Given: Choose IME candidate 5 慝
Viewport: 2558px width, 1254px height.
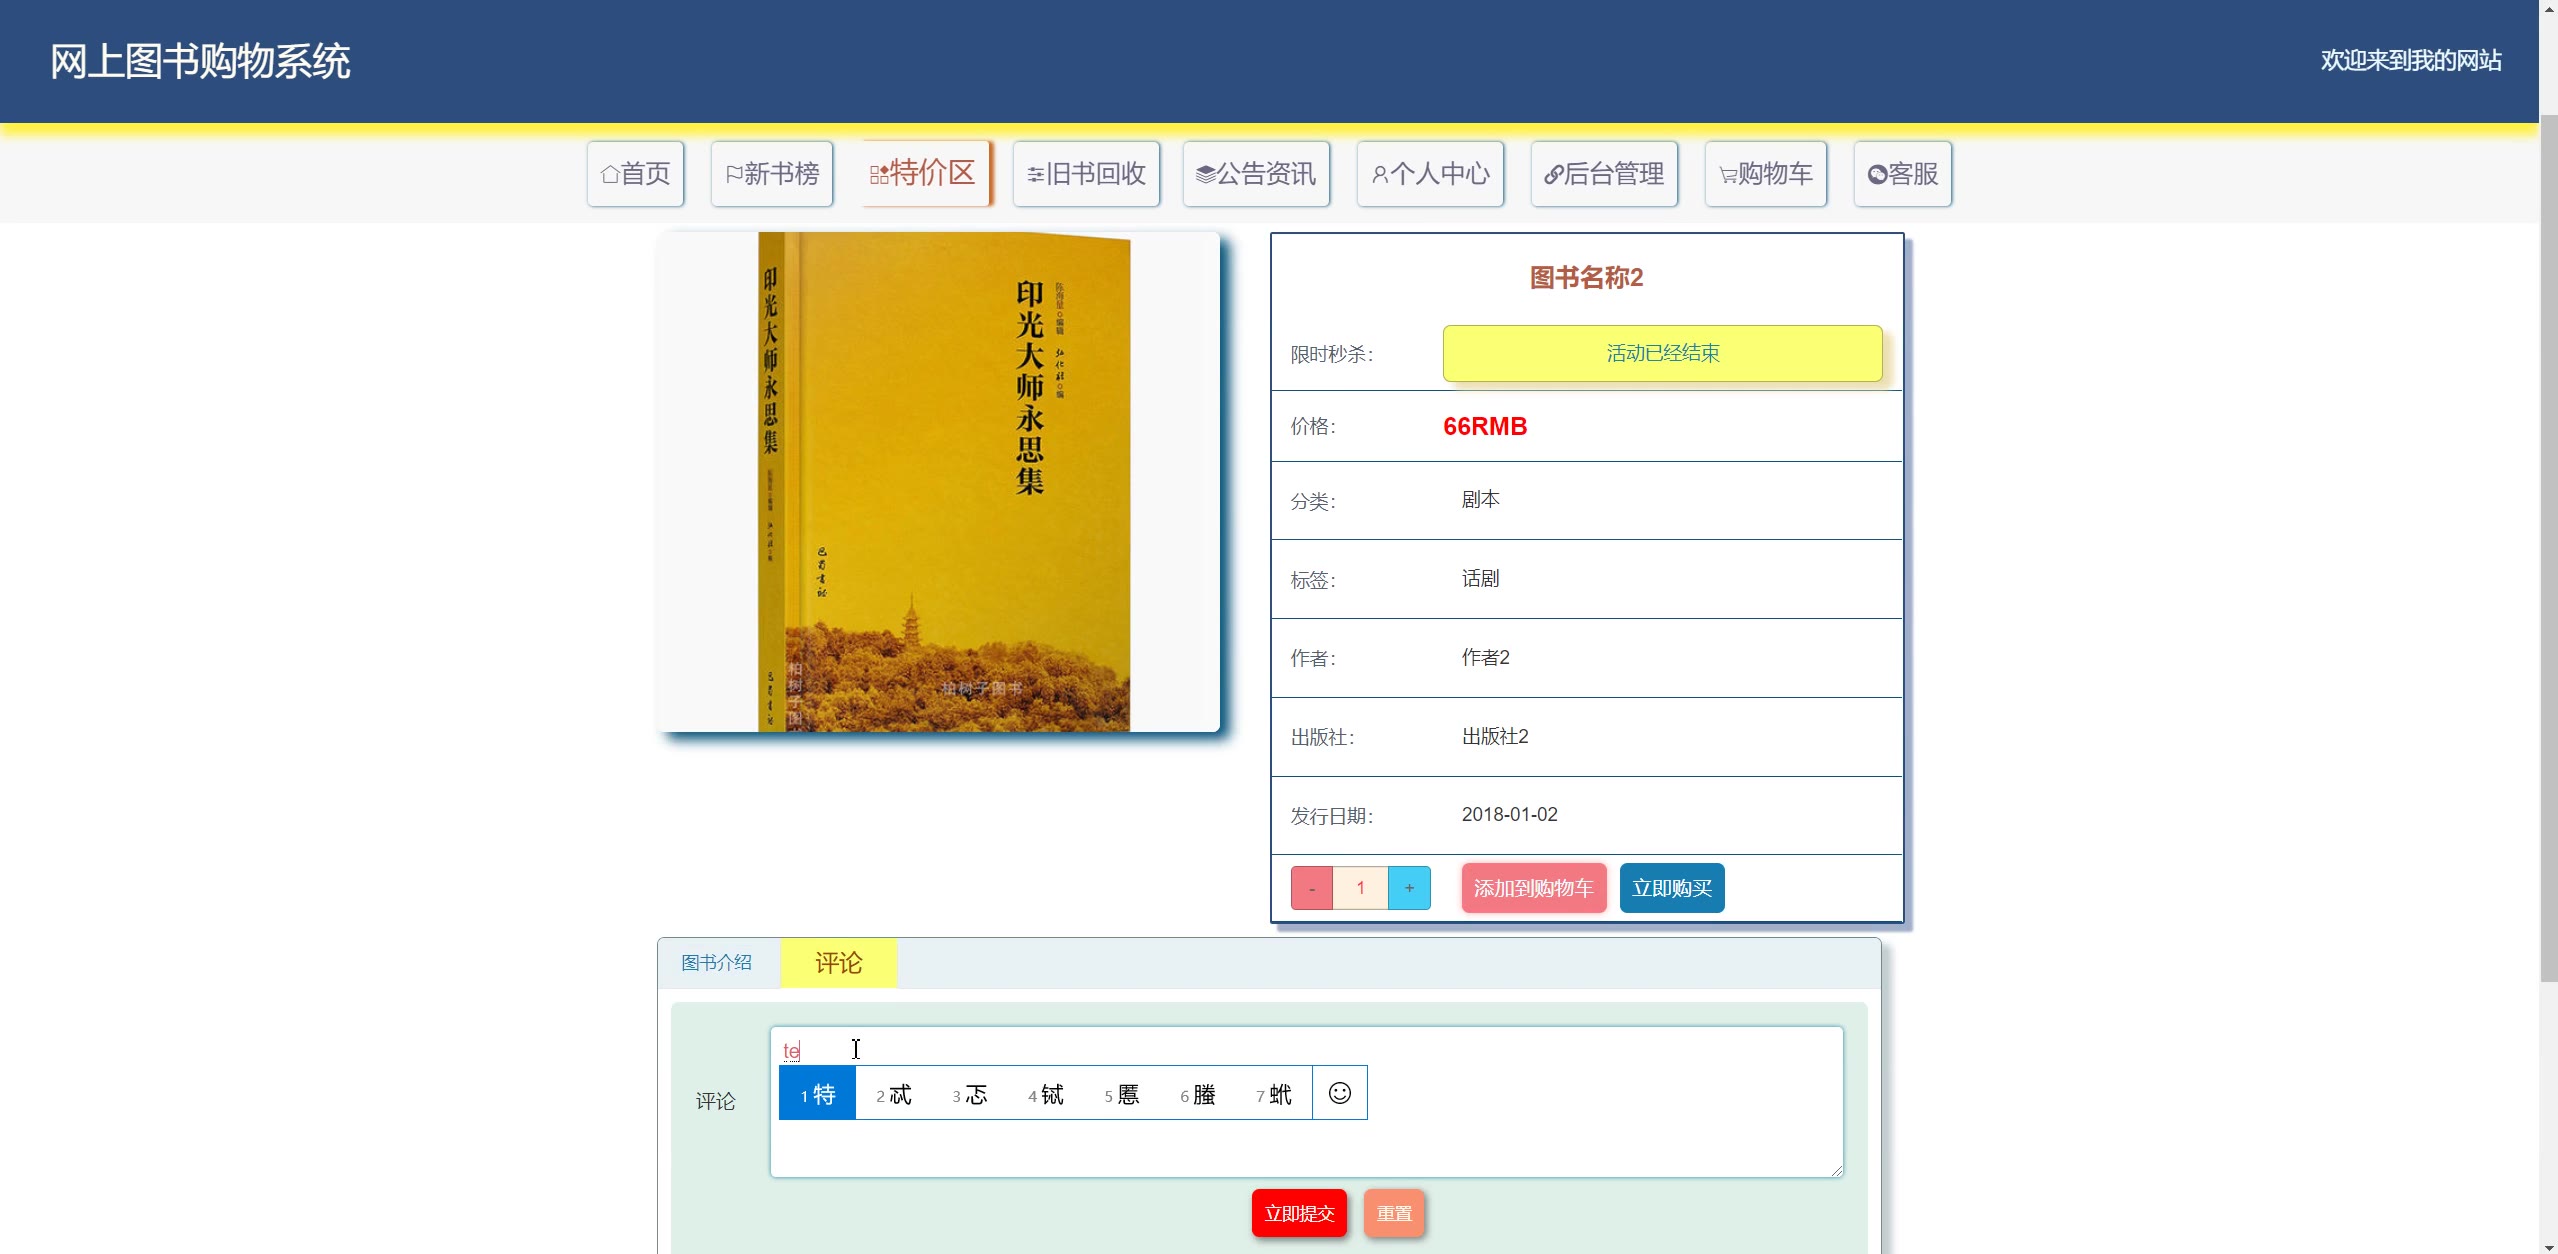Looking at the screenshot, I should point(1122,1094).
